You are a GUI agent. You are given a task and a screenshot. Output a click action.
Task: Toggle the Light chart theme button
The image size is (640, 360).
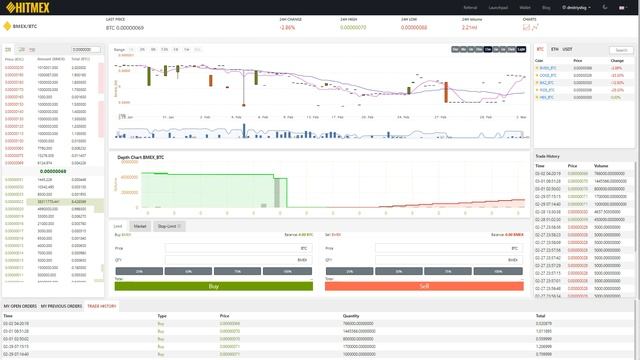pos(521,49)
